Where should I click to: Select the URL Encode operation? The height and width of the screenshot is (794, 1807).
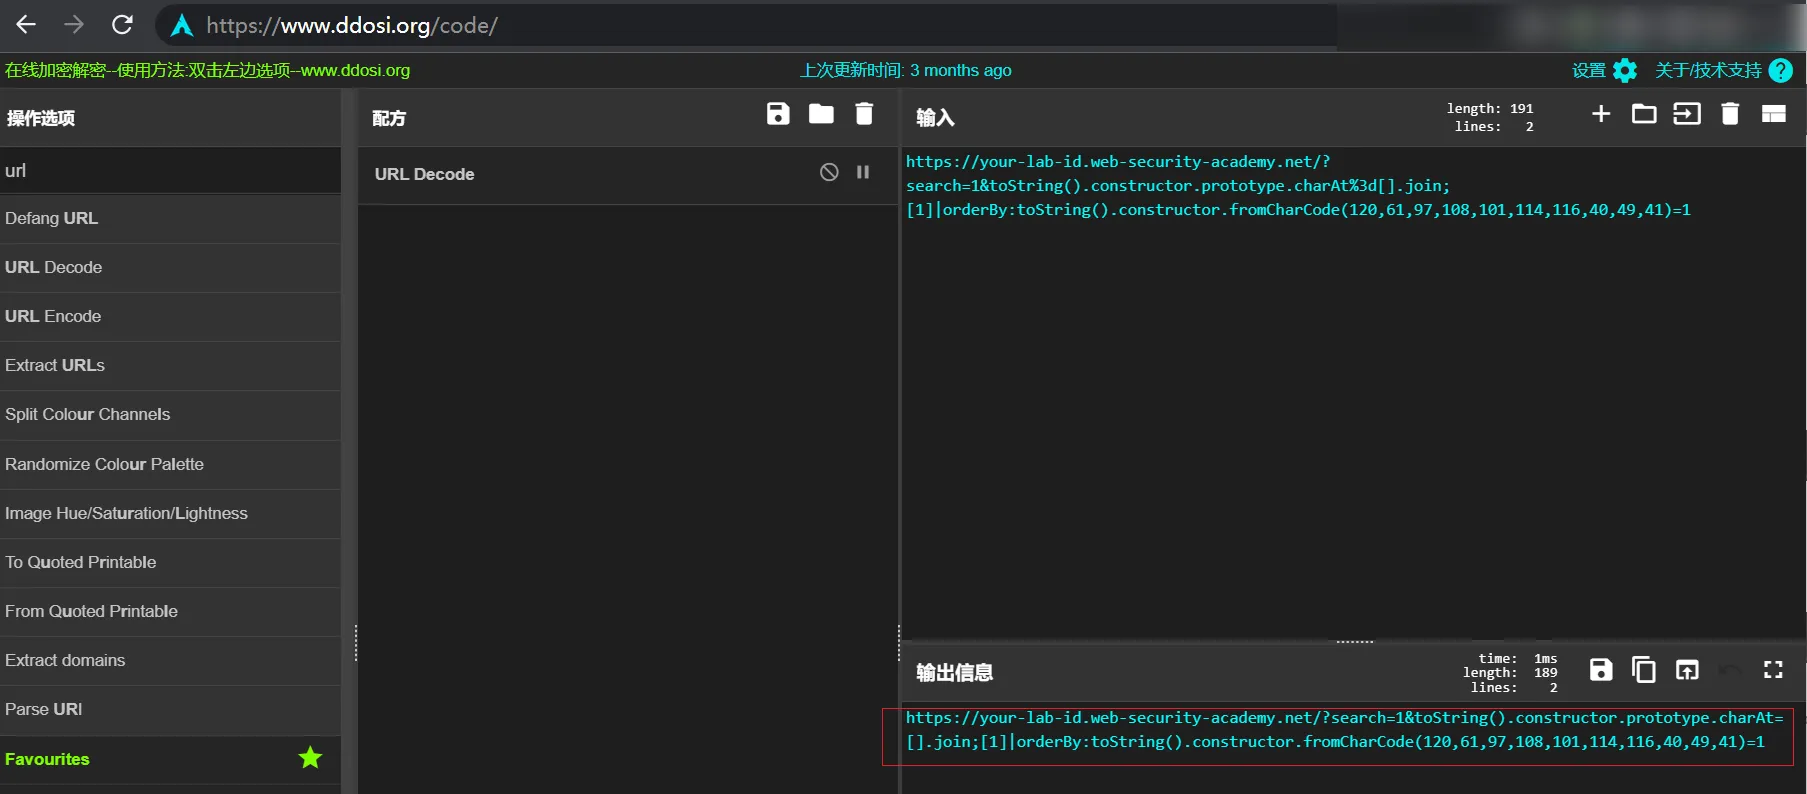tap(170, 316)
